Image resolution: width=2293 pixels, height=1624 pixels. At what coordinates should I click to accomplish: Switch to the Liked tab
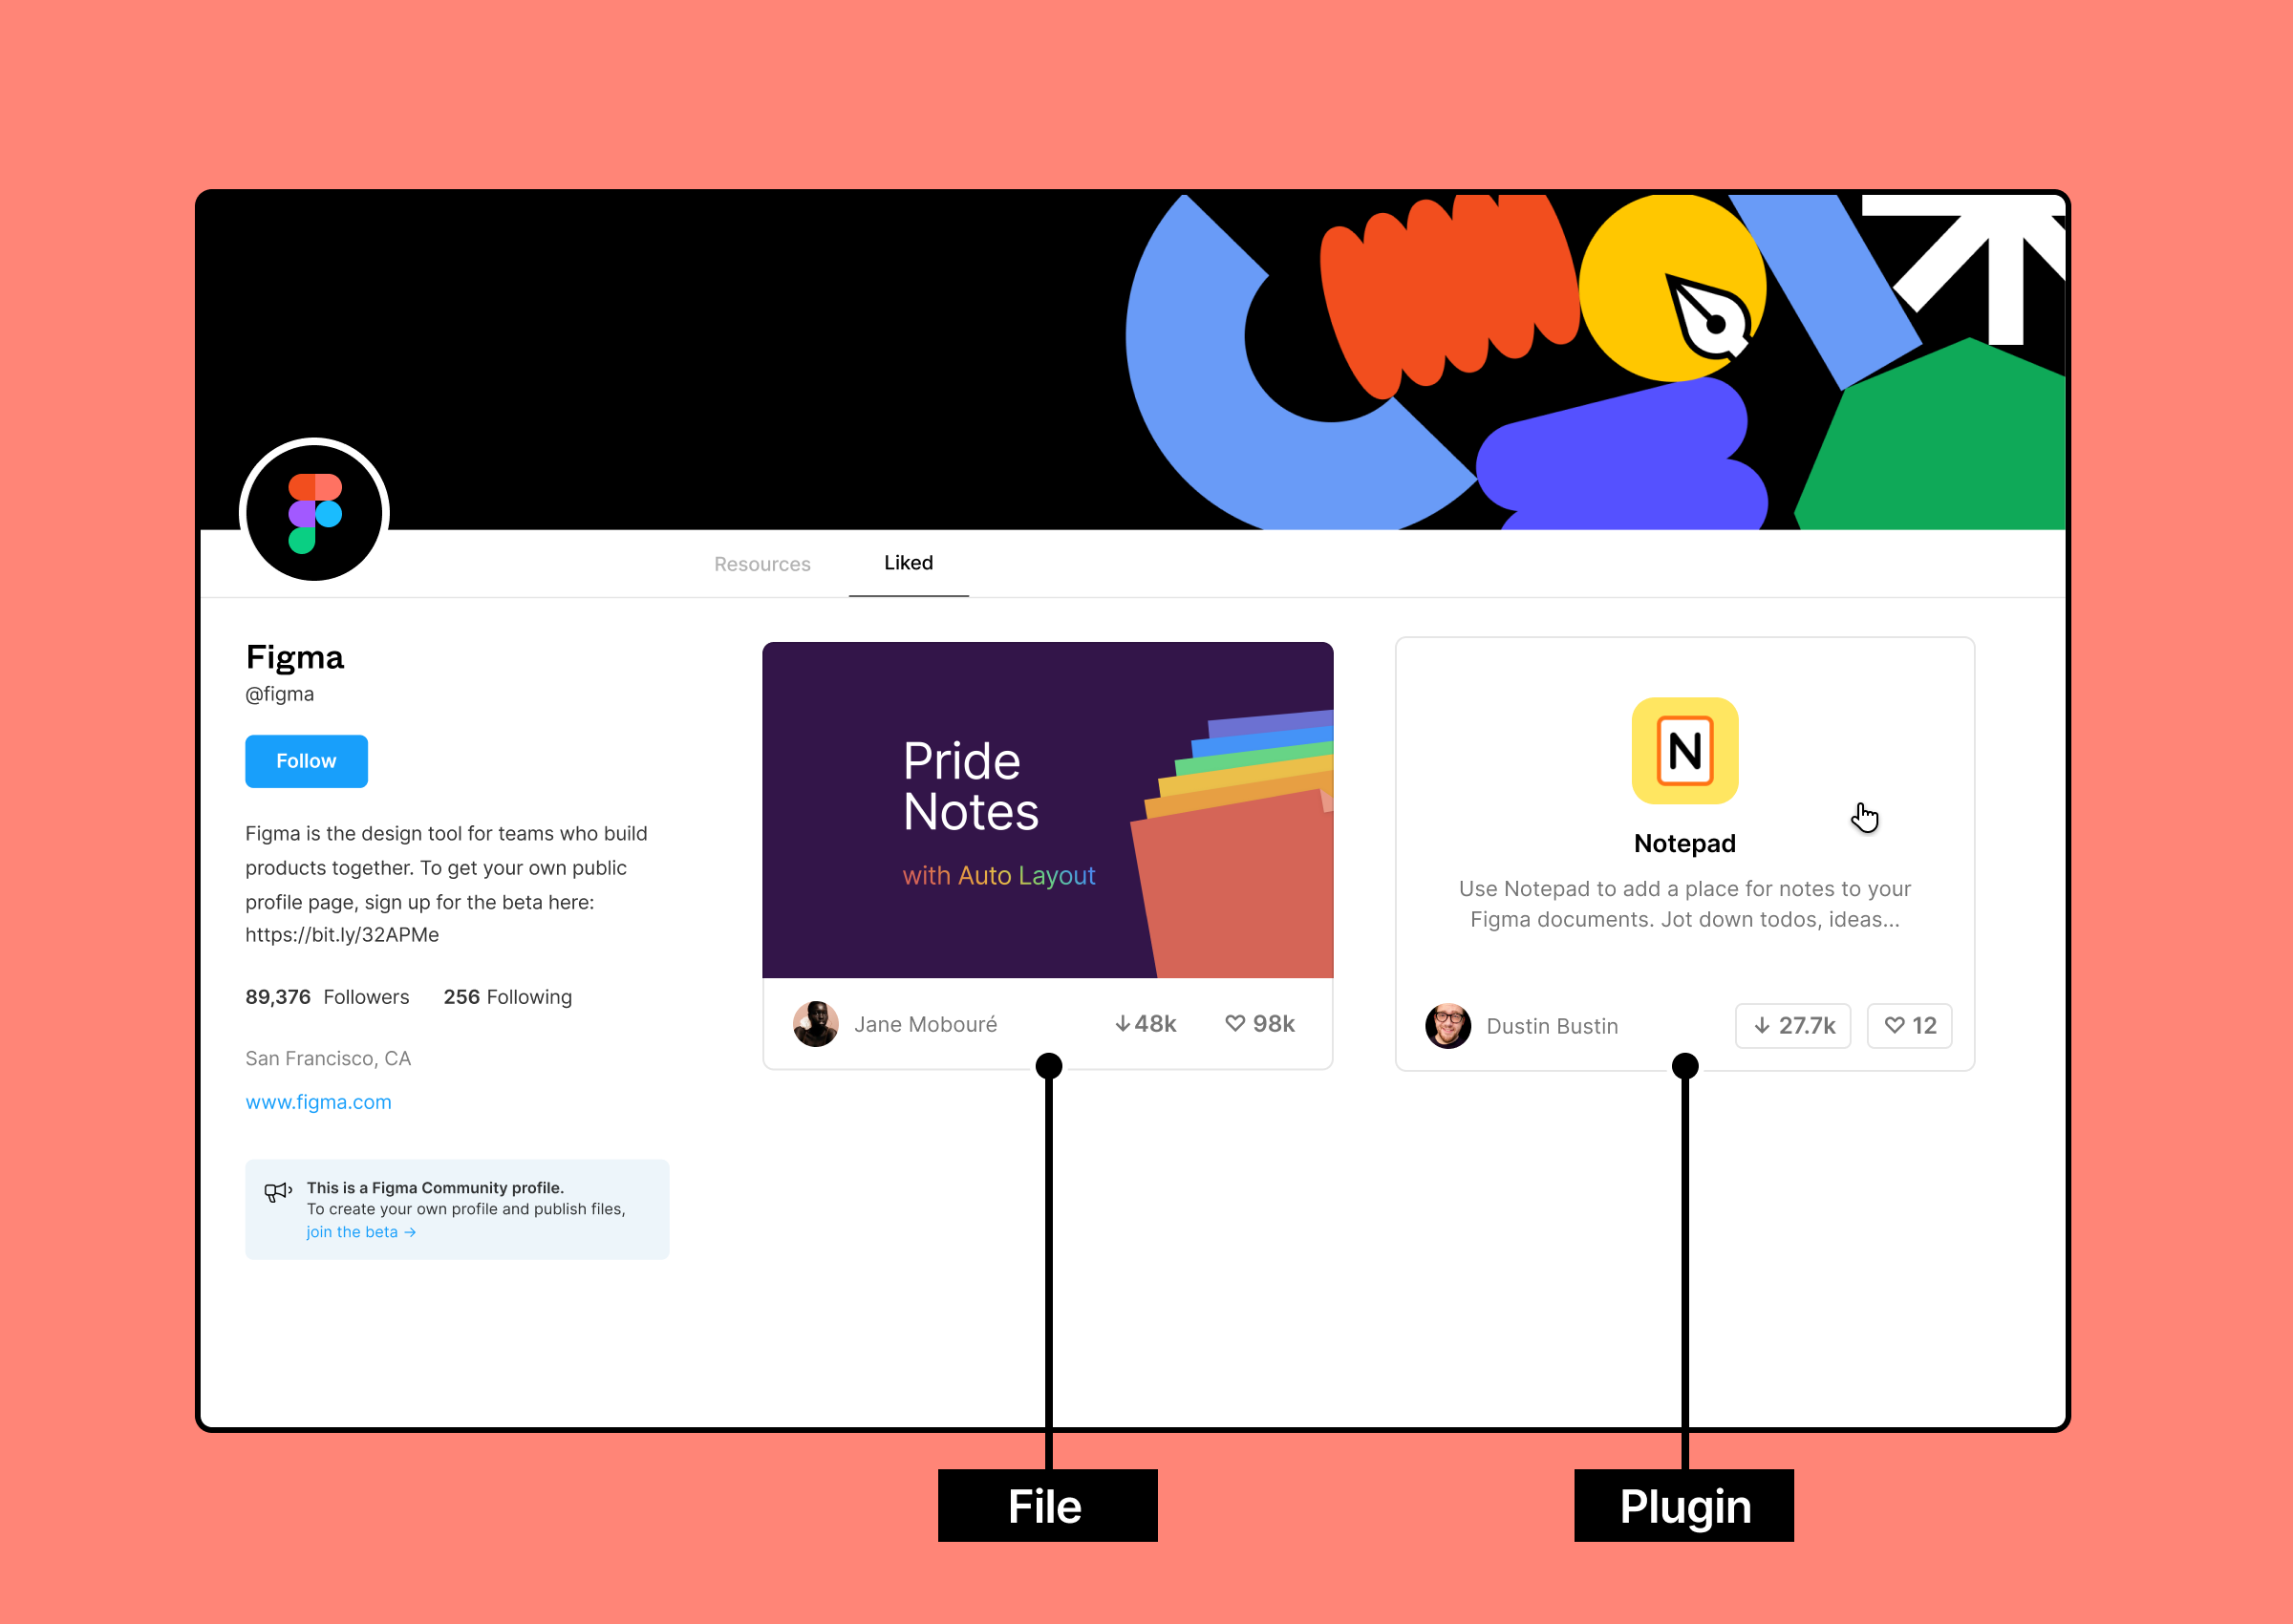(909, 563)
